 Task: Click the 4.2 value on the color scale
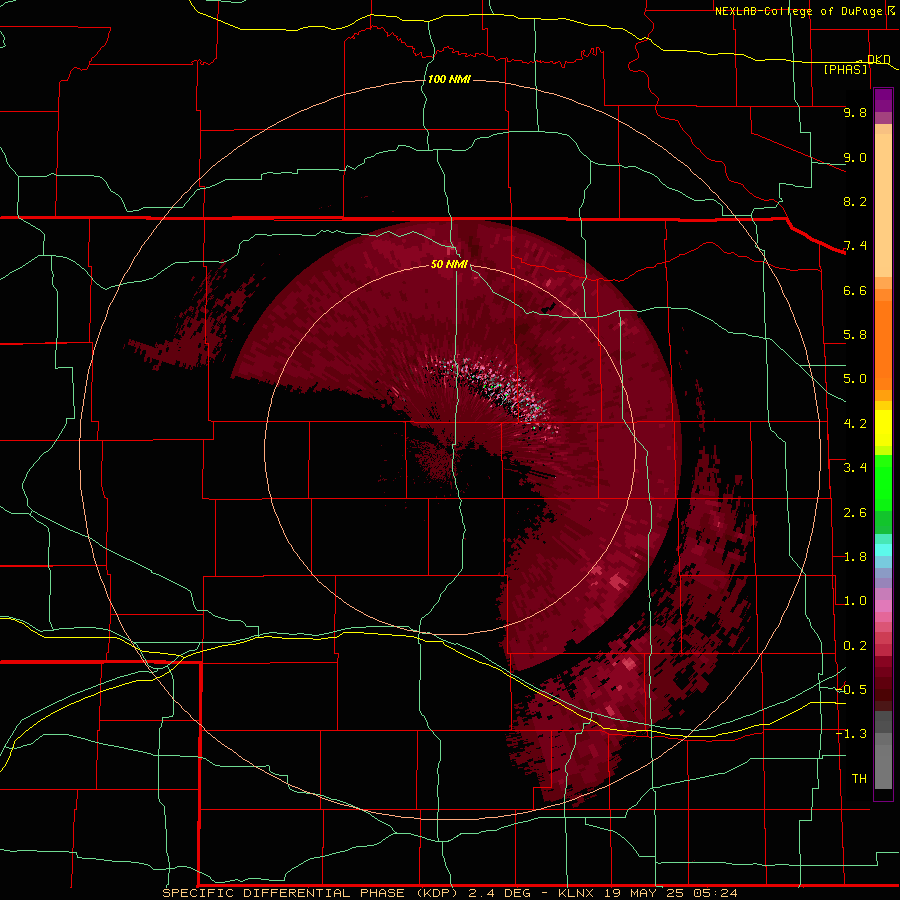coord(855,424)
